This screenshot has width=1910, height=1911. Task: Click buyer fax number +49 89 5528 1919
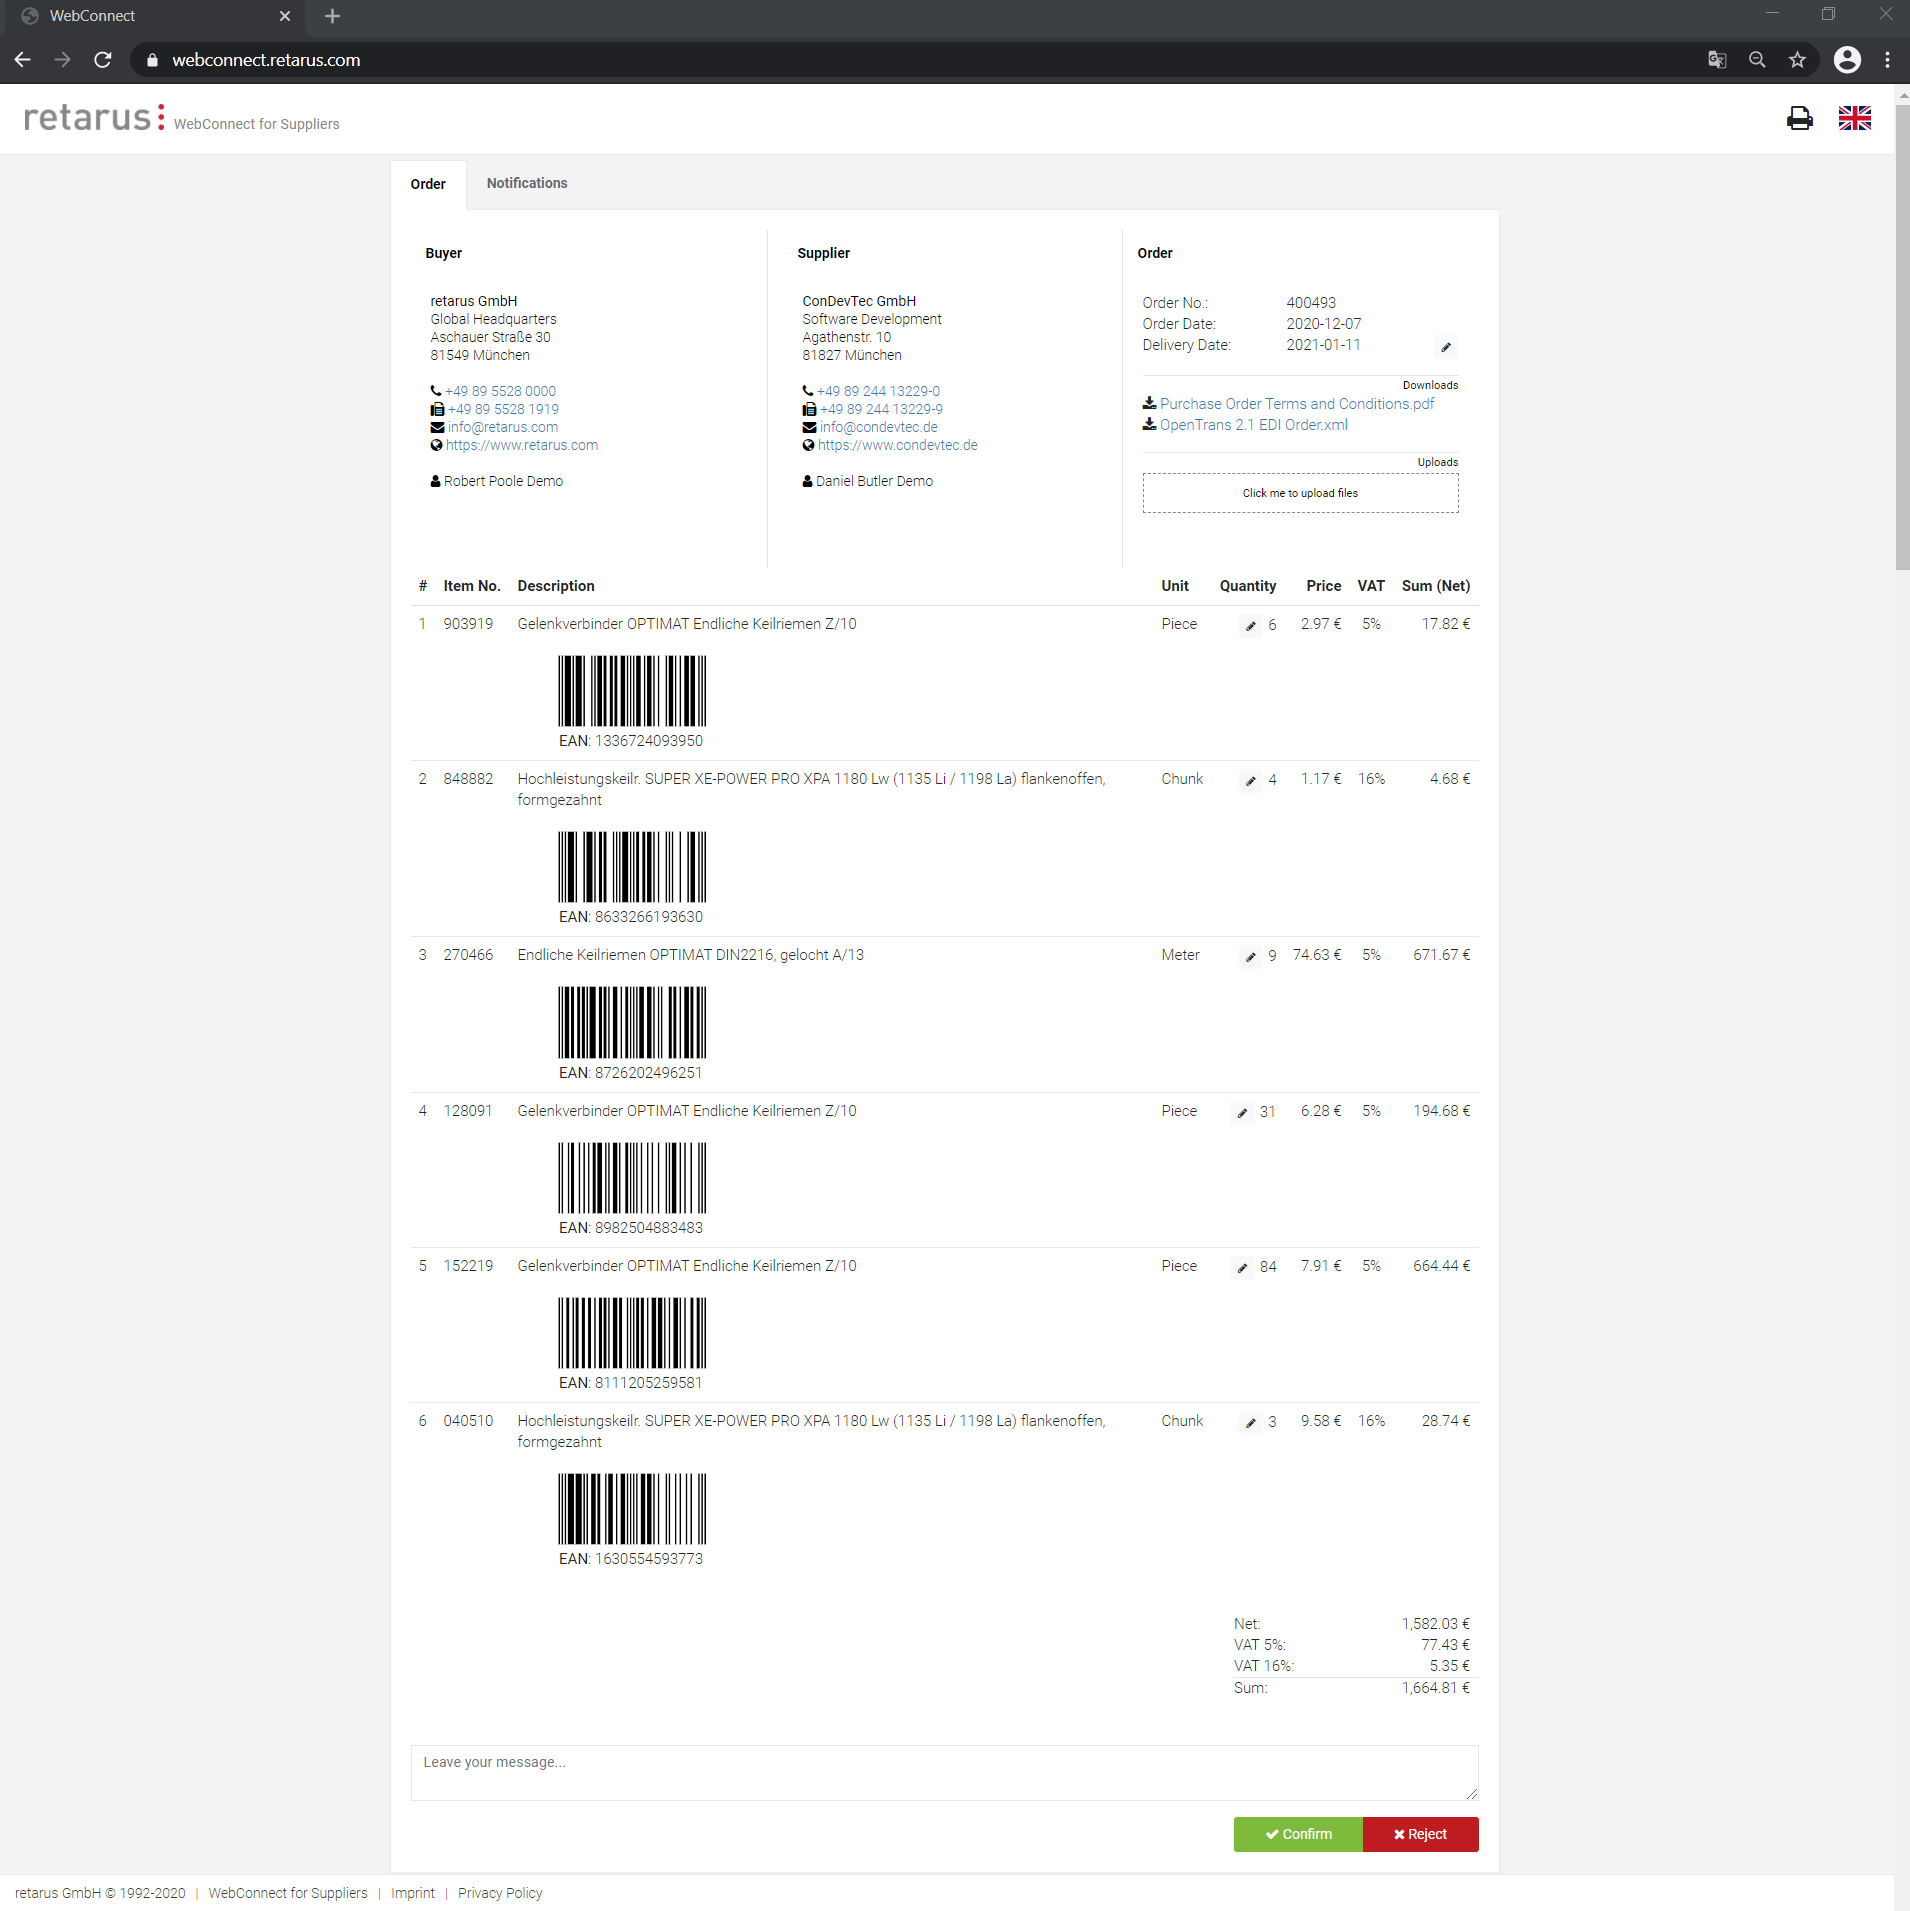click(503, 409)
